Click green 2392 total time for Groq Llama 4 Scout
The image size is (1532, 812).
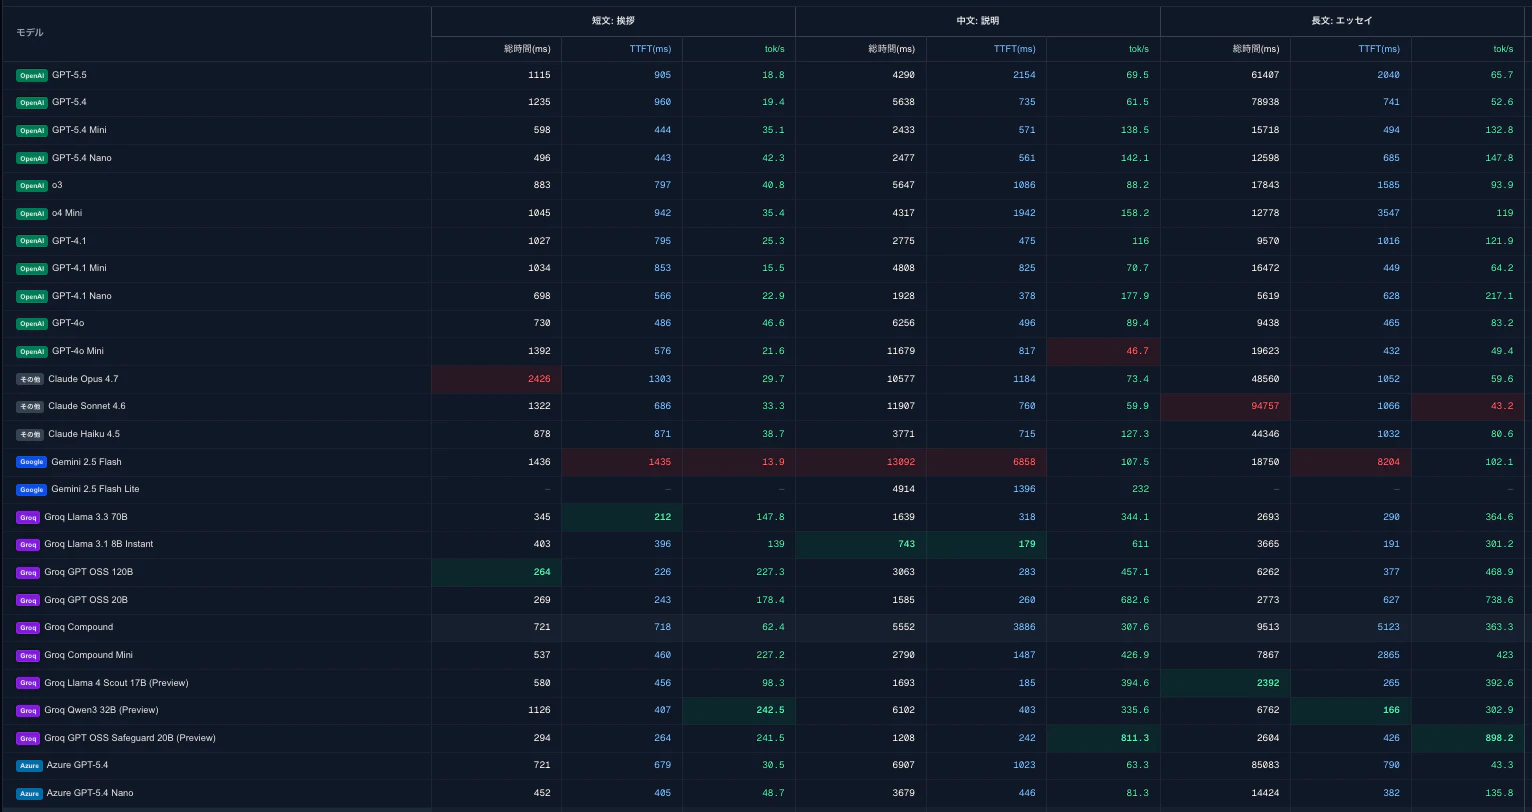pos(1268,683)
